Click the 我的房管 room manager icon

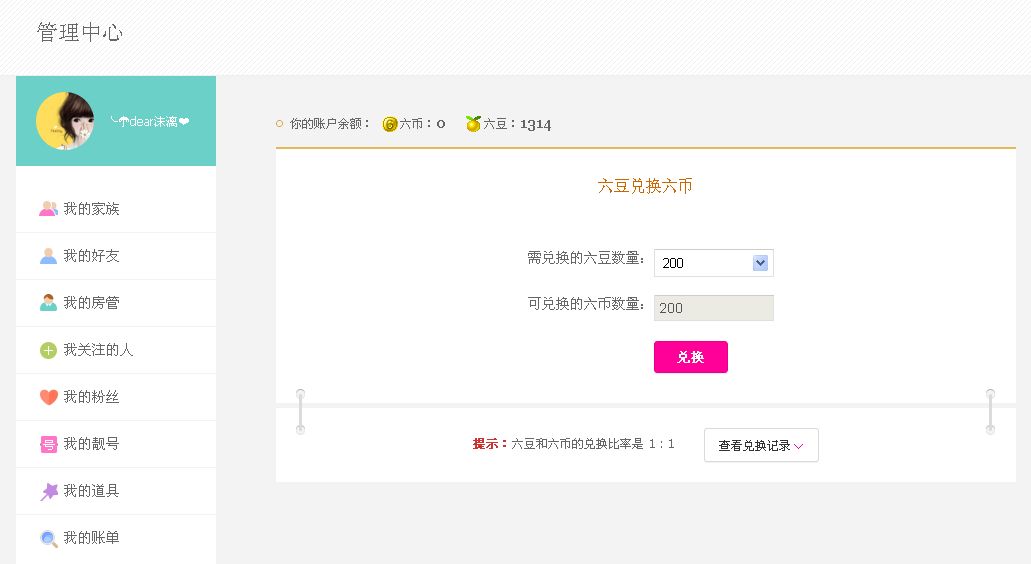[x=48, y=303]
